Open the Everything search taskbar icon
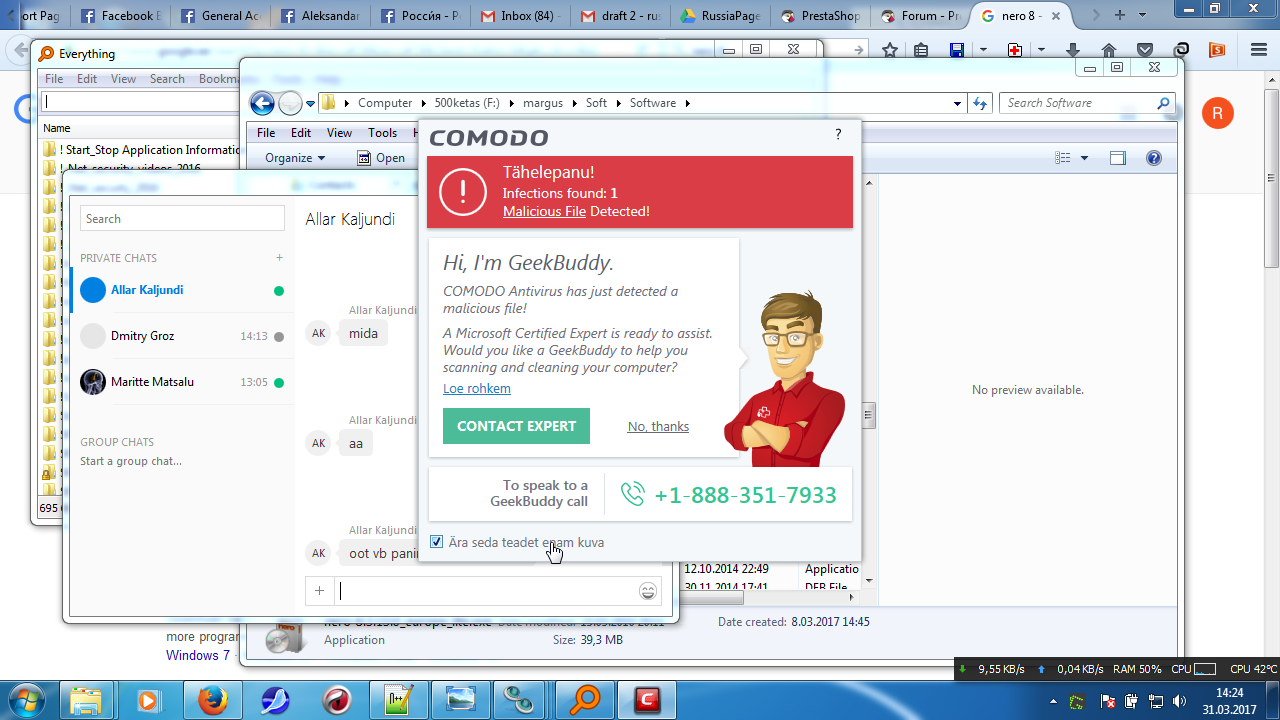Screen dimensions: 1280x720 coord(584,700)
